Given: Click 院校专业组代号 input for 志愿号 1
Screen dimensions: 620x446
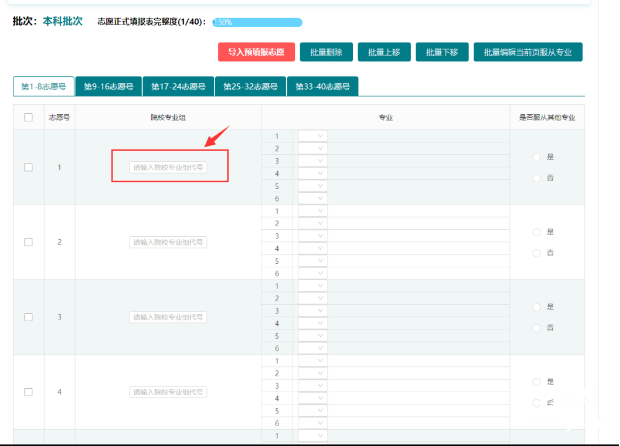Looking at the screenshot, I should [x=168, y=167].
